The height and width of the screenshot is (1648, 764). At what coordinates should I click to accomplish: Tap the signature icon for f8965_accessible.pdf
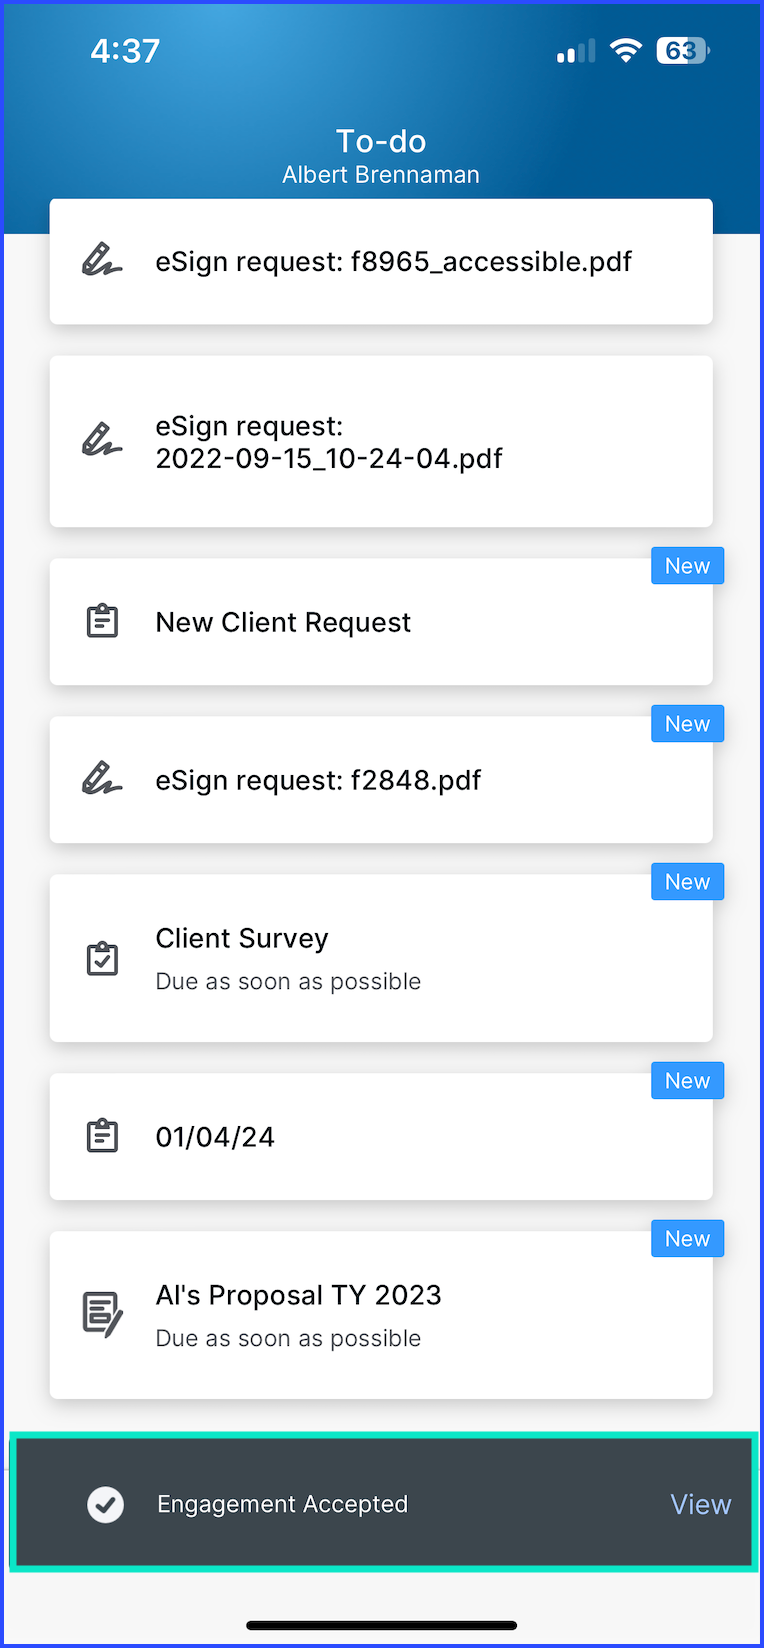(x=102, y=261)
